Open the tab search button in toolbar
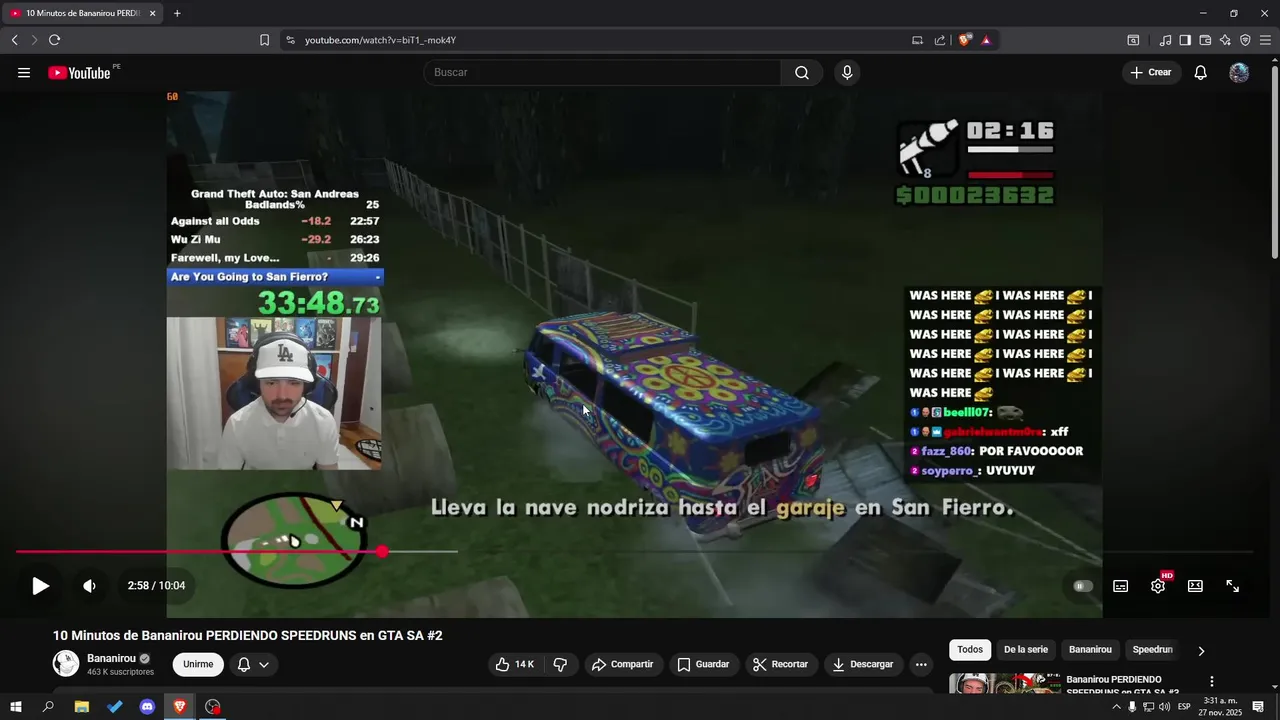Screen dimensions: 1280x720 coord(1133,40)
